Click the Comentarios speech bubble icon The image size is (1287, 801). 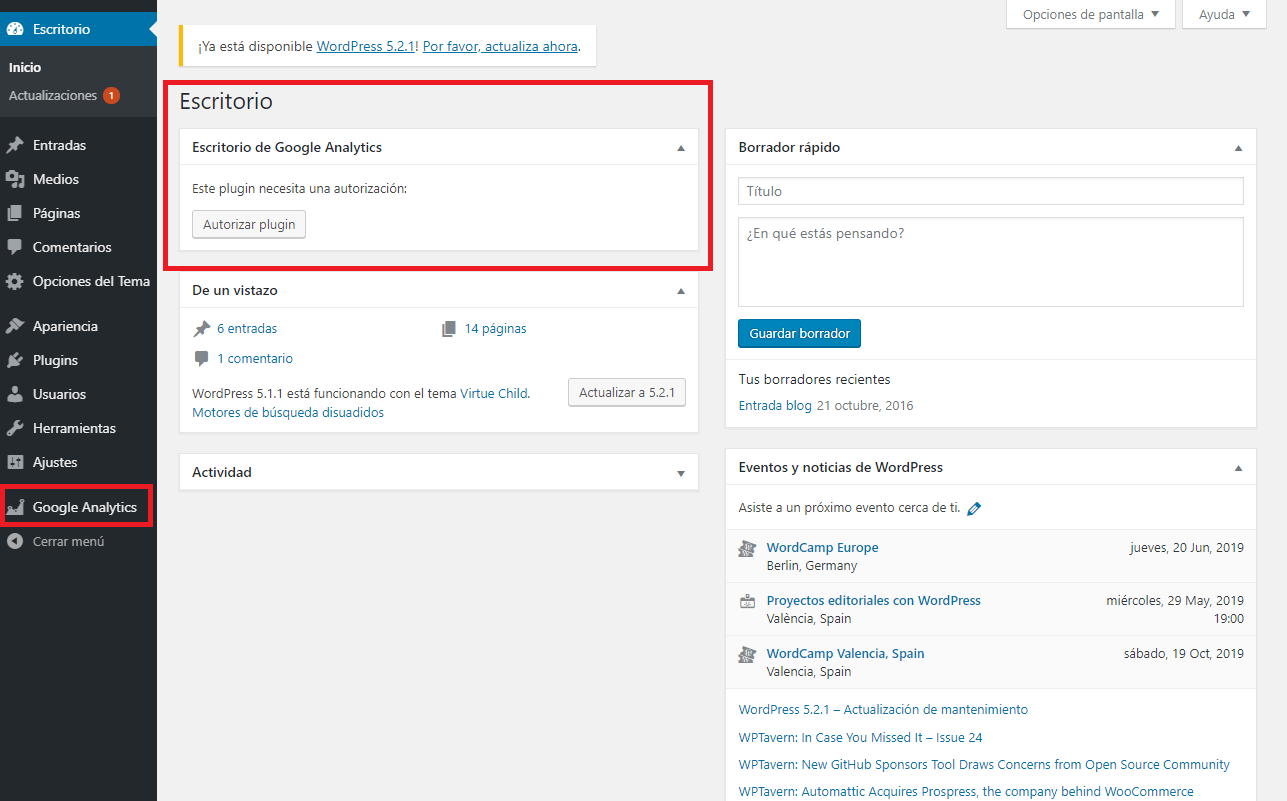coord(15,247)
